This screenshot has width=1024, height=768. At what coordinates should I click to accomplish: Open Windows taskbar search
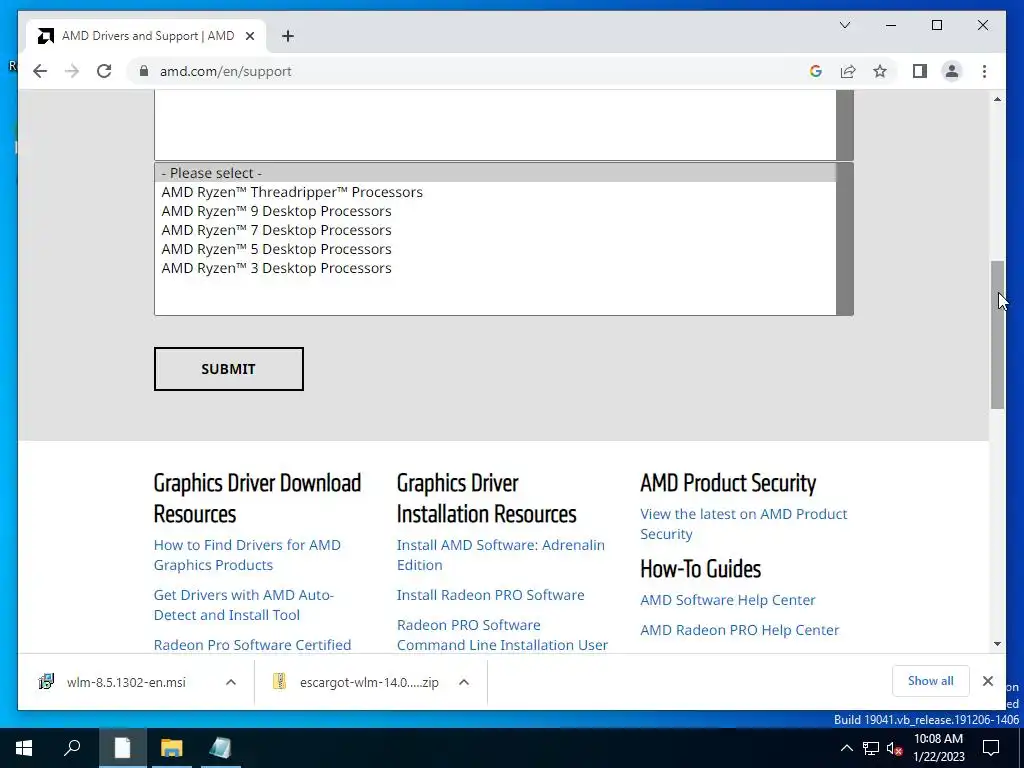click(x=72, y=748)
